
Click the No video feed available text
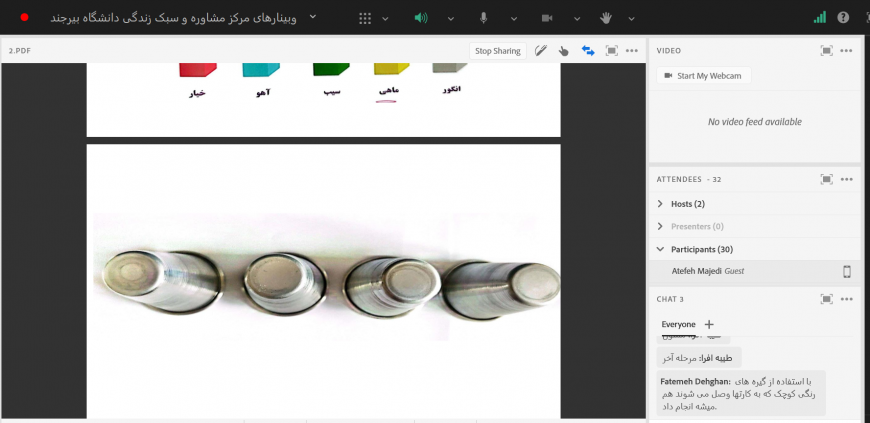pyautogui.click(x=755, y=122)
